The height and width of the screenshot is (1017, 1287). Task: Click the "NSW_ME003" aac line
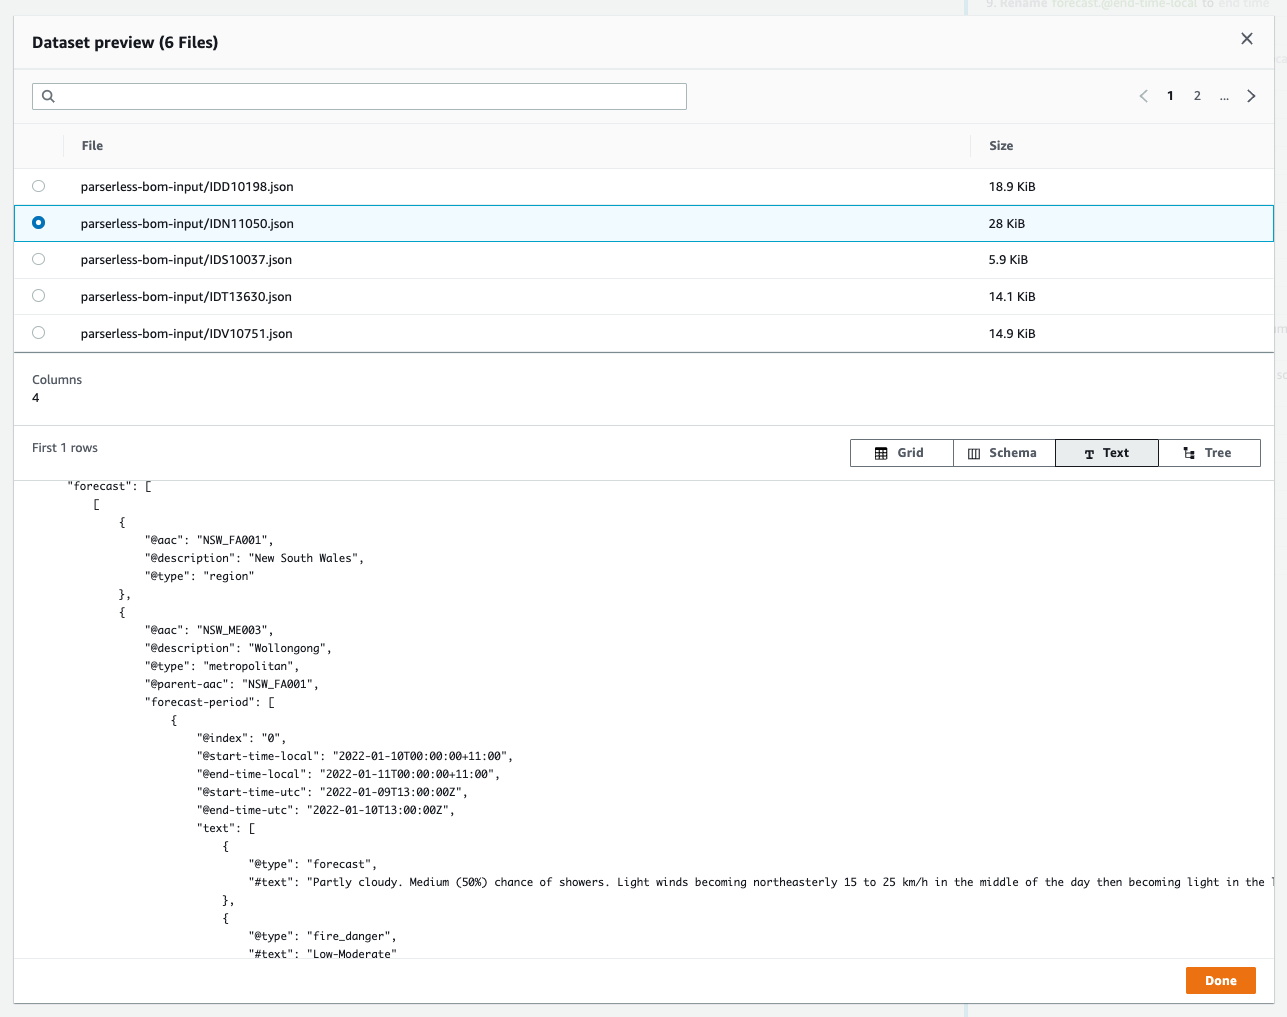point(209,630)
